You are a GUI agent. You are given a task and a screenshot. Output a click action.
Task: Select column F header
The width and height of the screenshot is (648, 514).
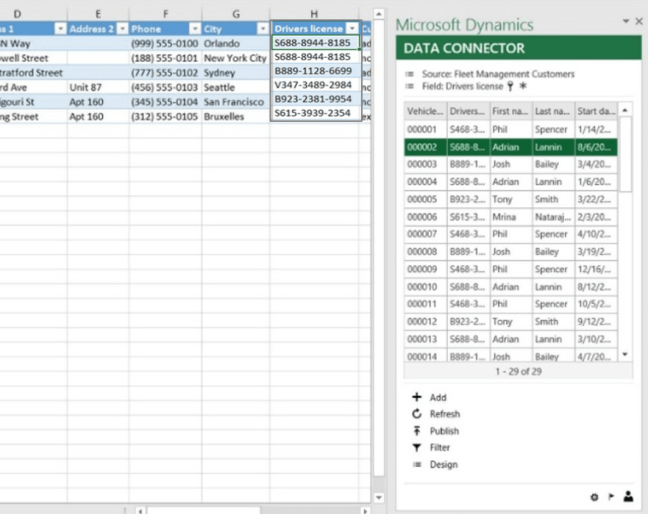165,14
